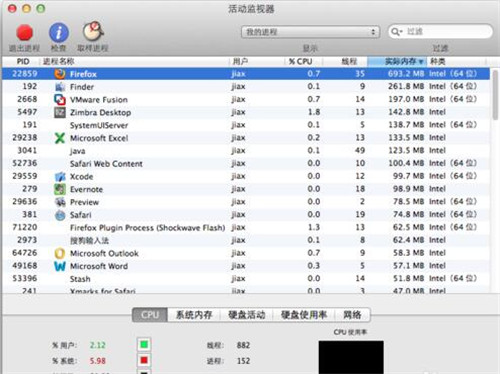Open the 硬盘活动 tab

pyautogui.click(x=247, y=315)
